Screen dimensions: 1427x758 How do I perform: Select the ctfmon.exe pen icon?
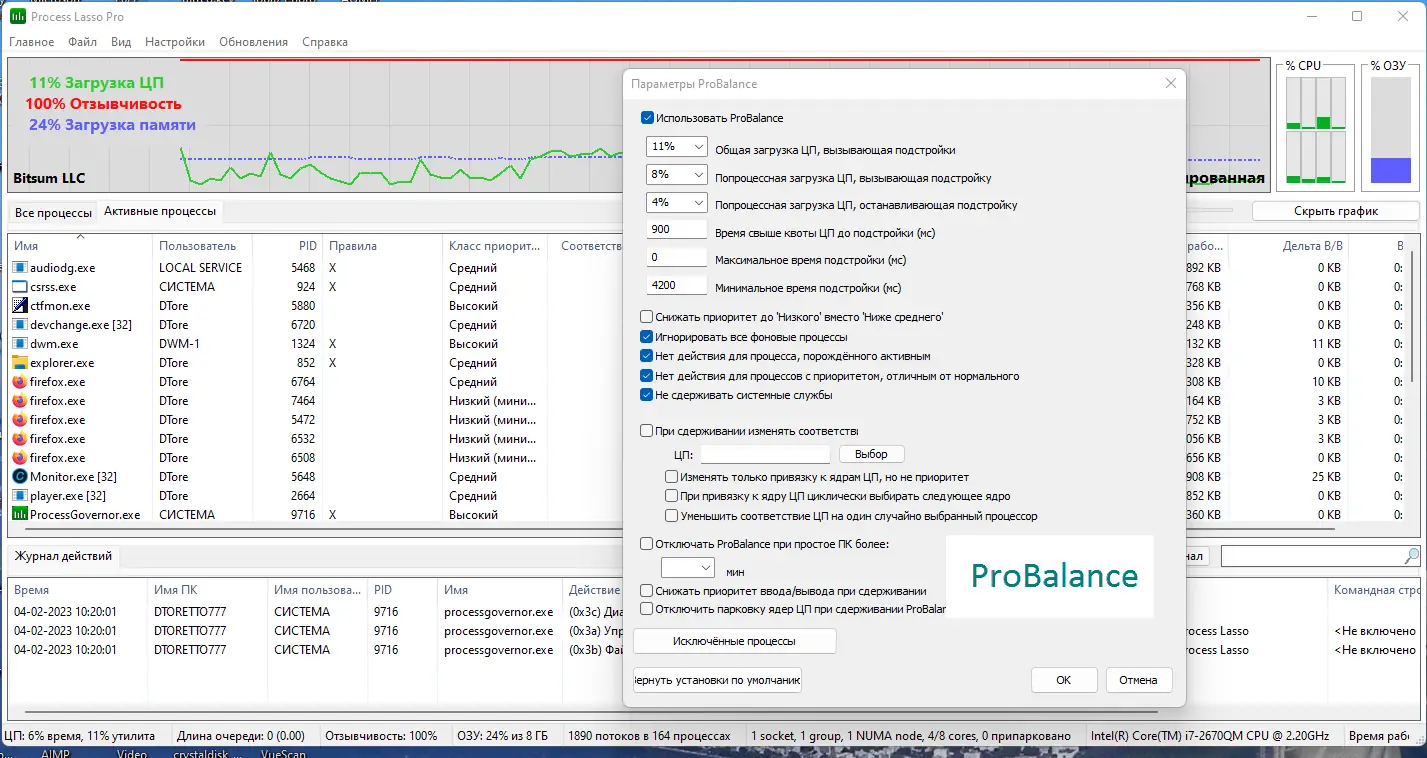pos(20,306)
